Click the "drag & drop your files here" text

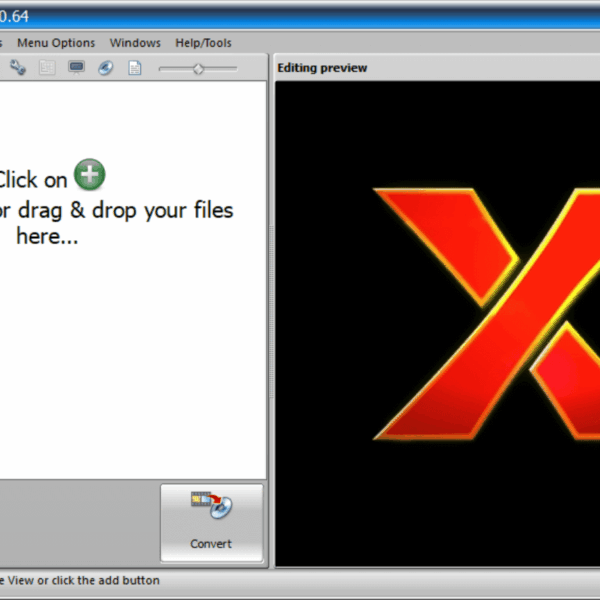click(x=115, y=223)
